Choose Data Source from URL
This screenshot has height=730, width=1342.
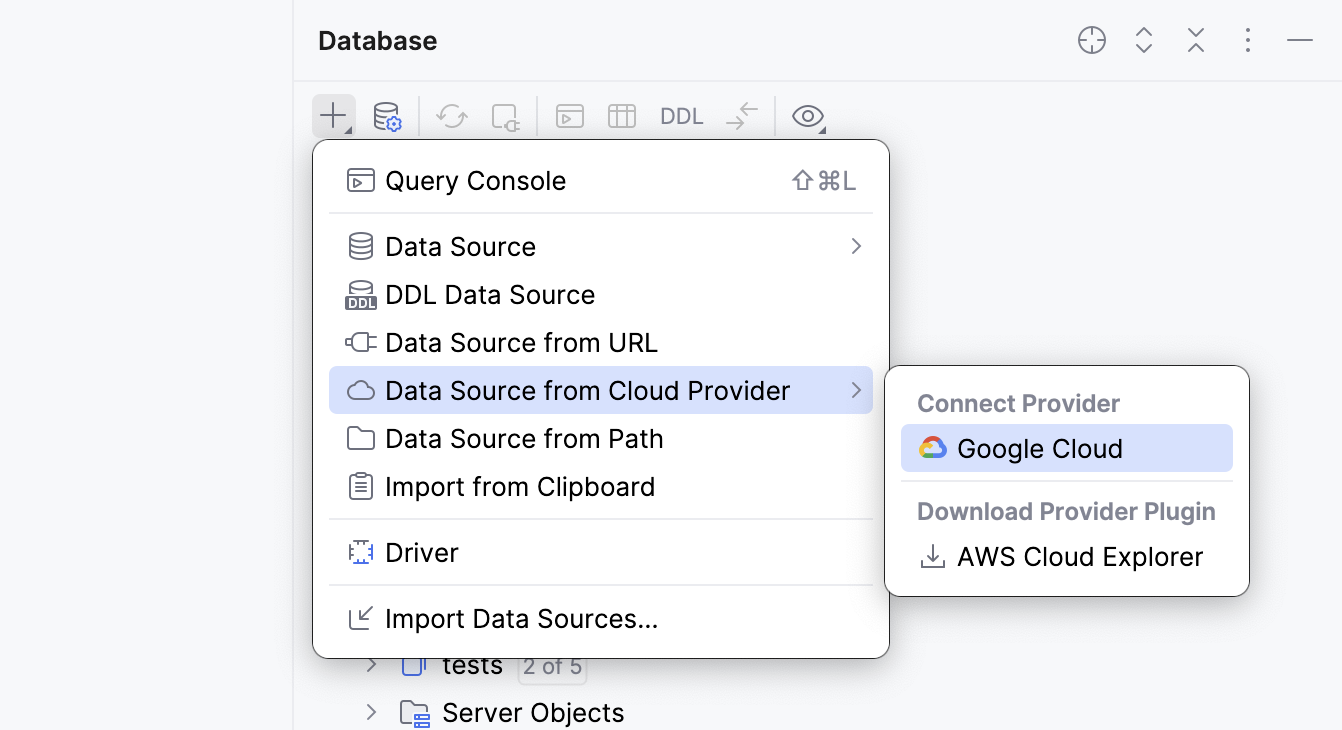click(521, 342)
